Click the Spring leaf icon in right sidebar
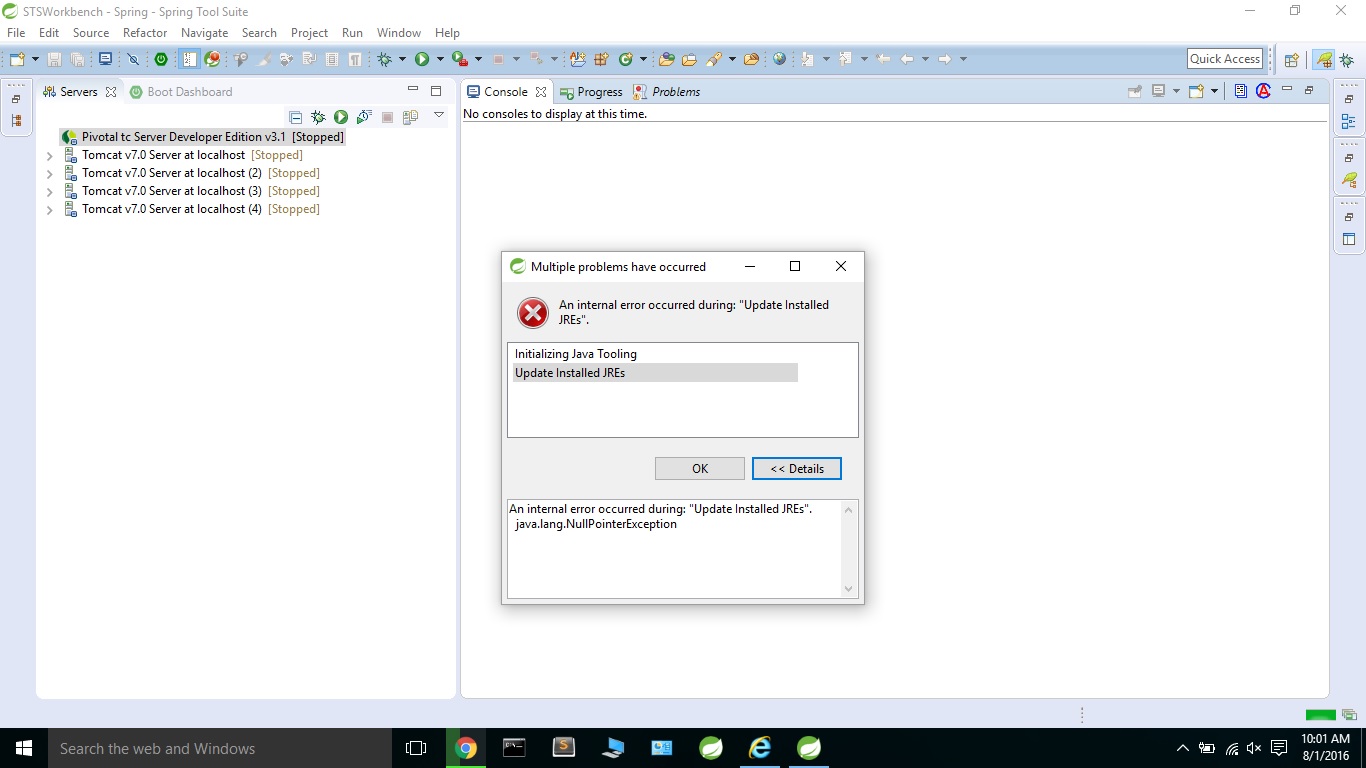 1348,181
